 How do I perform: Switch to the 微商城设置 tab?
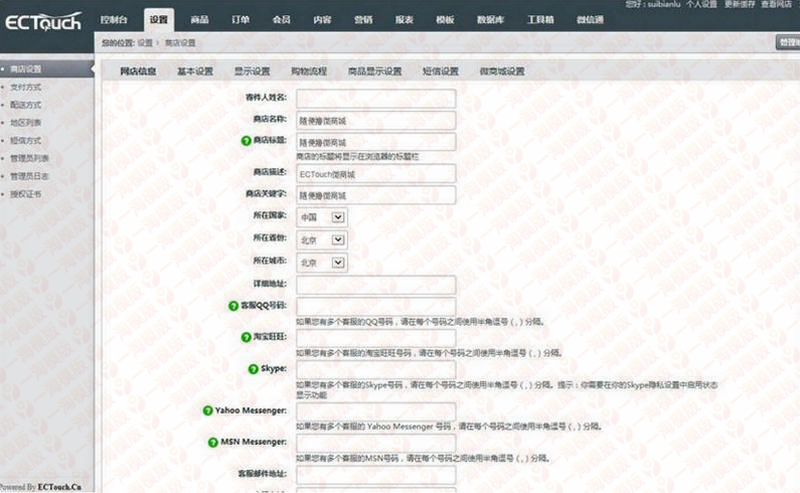coord(502,71)
